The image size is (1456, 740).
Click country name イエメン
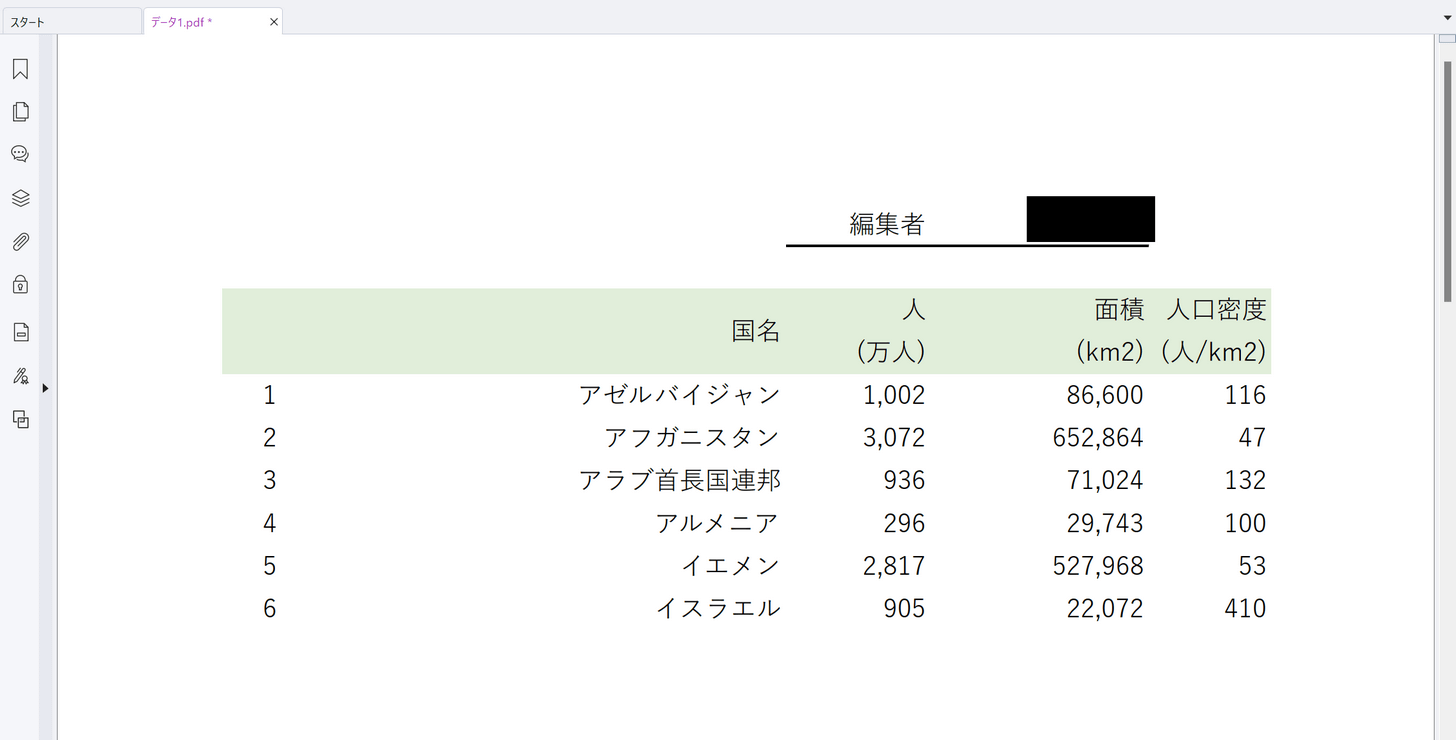tap(730, 566)
